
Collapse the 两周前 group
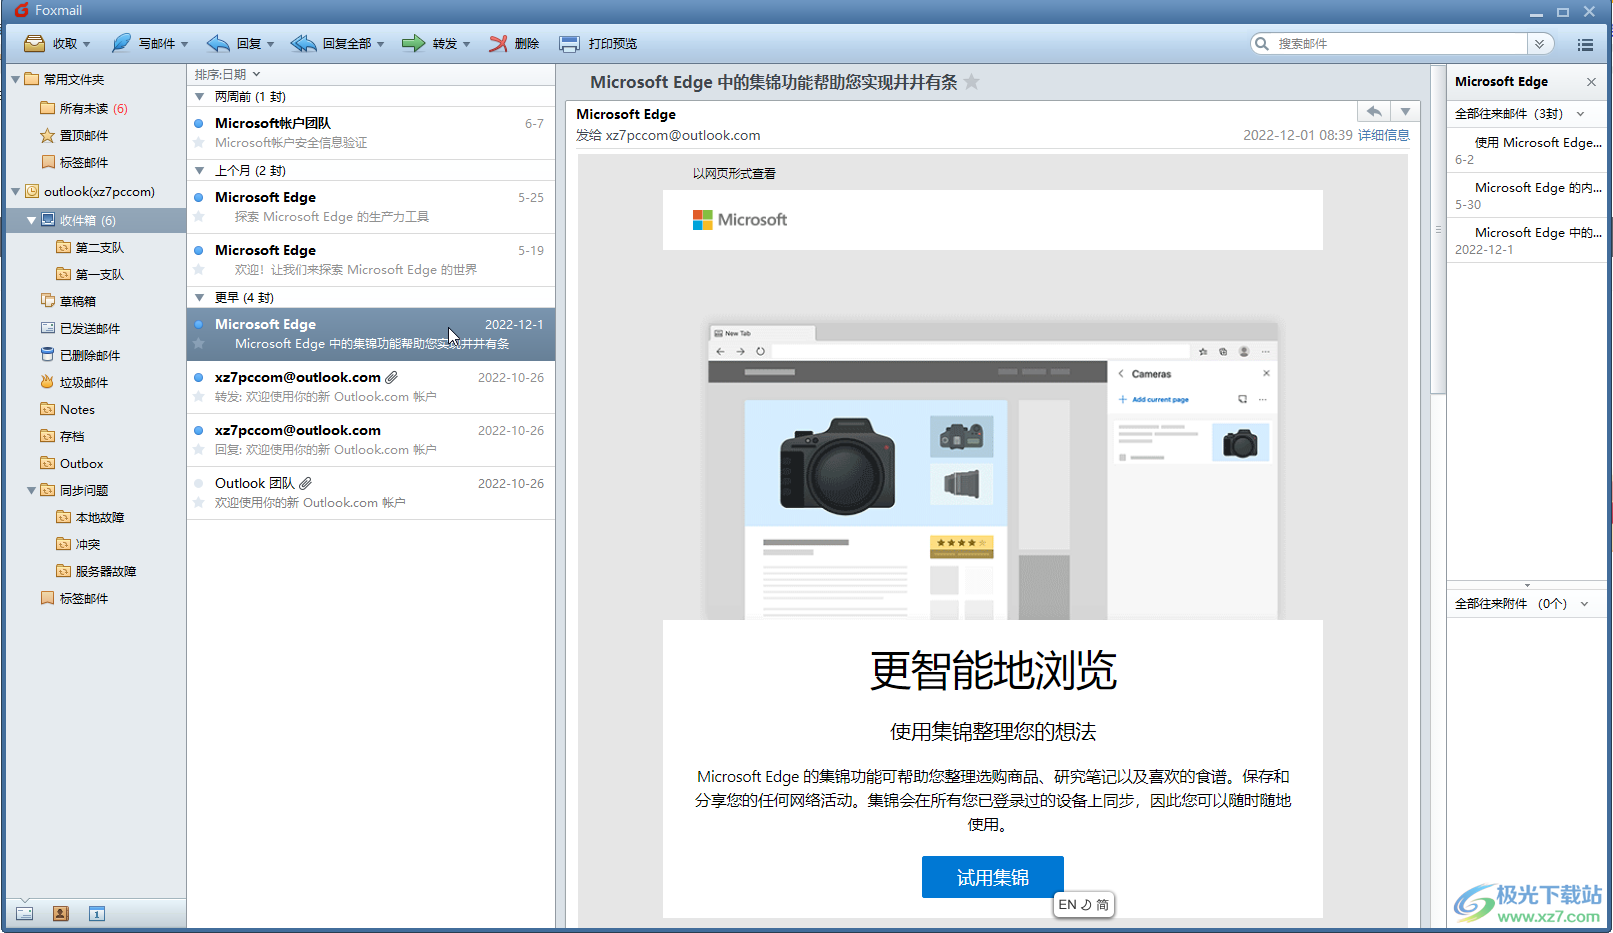point(199,97)
